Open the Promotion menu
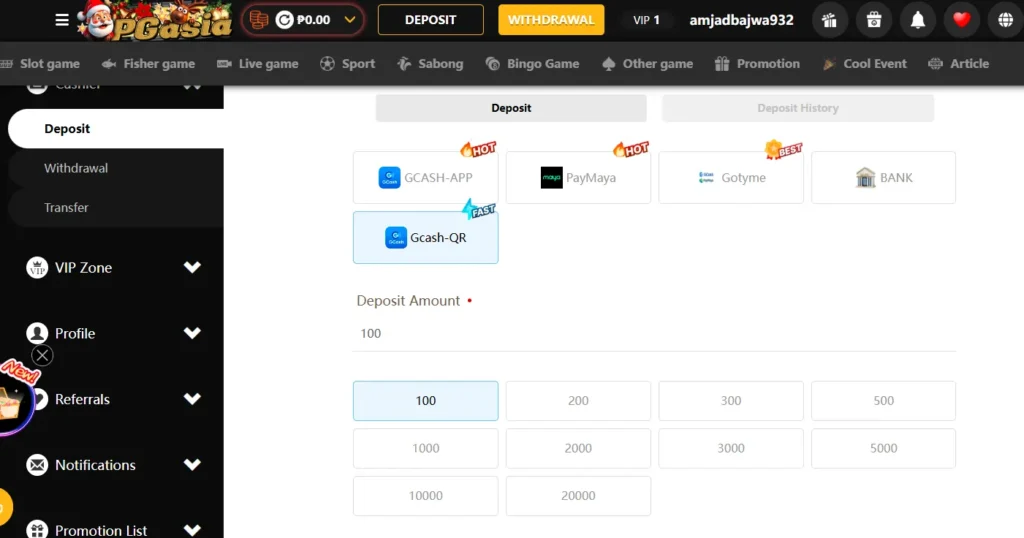1024x538 pixels. point(757,63)
